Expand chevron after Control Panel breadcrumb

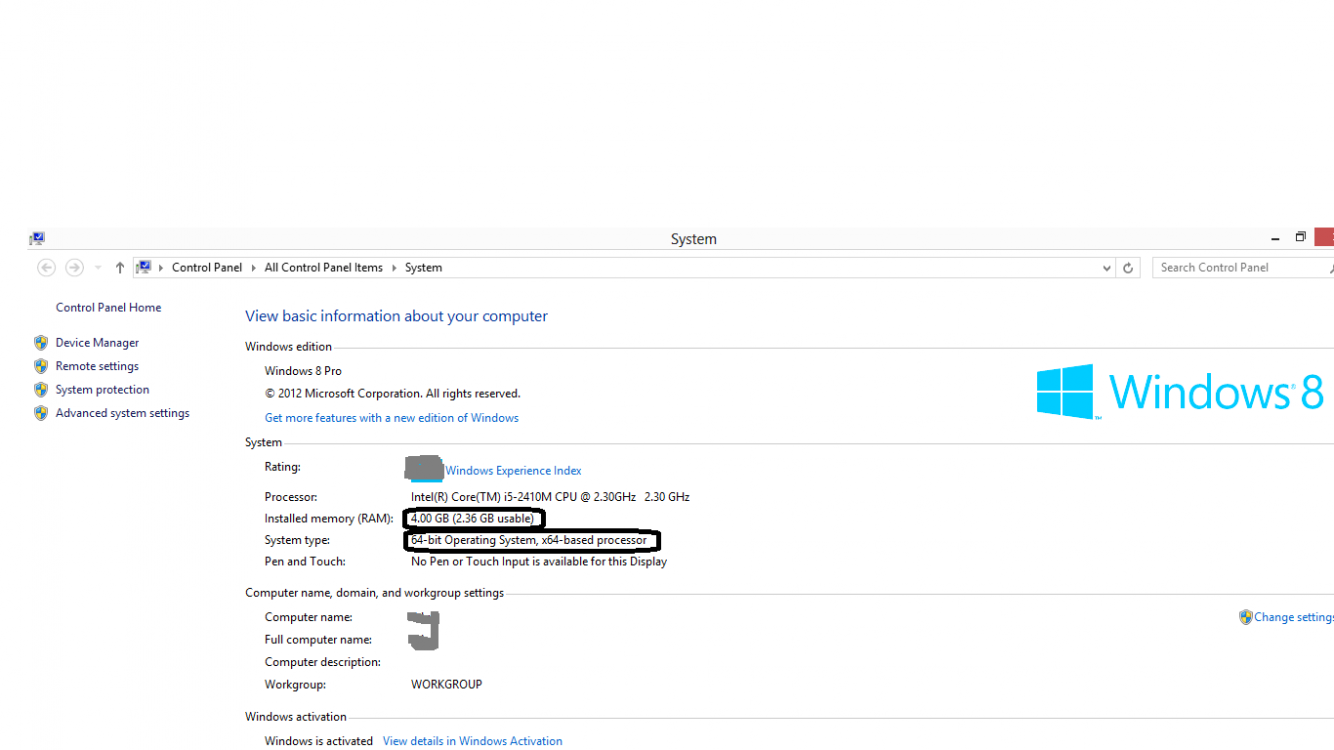coord(254,268)
